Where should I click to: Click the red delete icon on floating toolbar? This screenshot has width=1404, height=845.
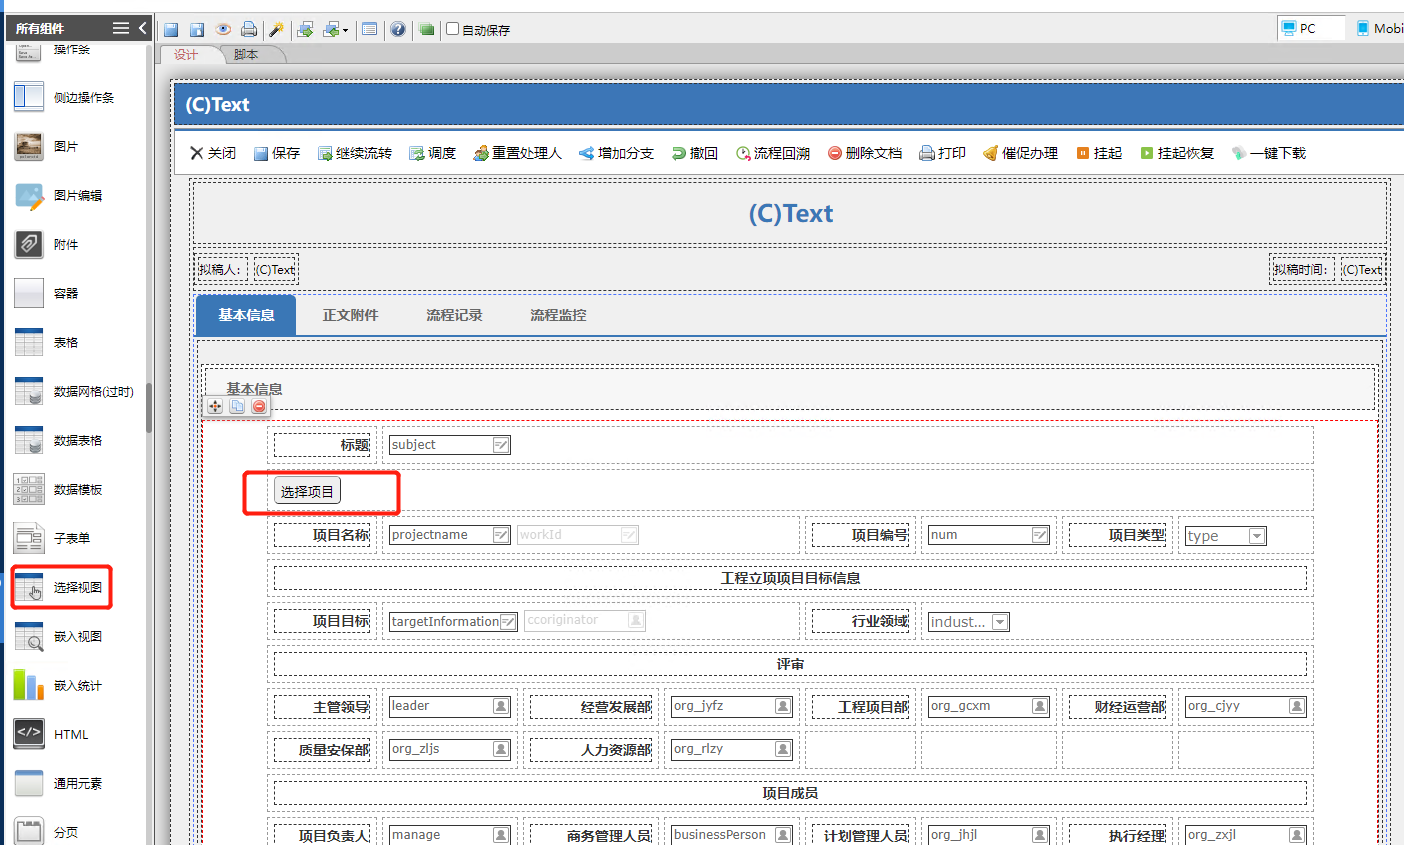pos(259,406)
